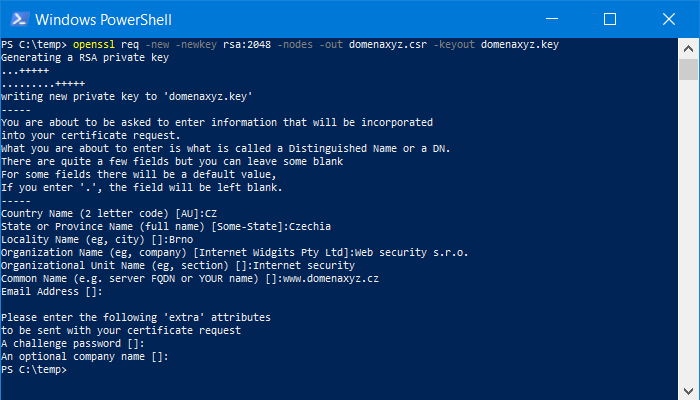The image size is (700, 400).
Task: Click the vertical scrollbar thumb
Action: [688, 69]
